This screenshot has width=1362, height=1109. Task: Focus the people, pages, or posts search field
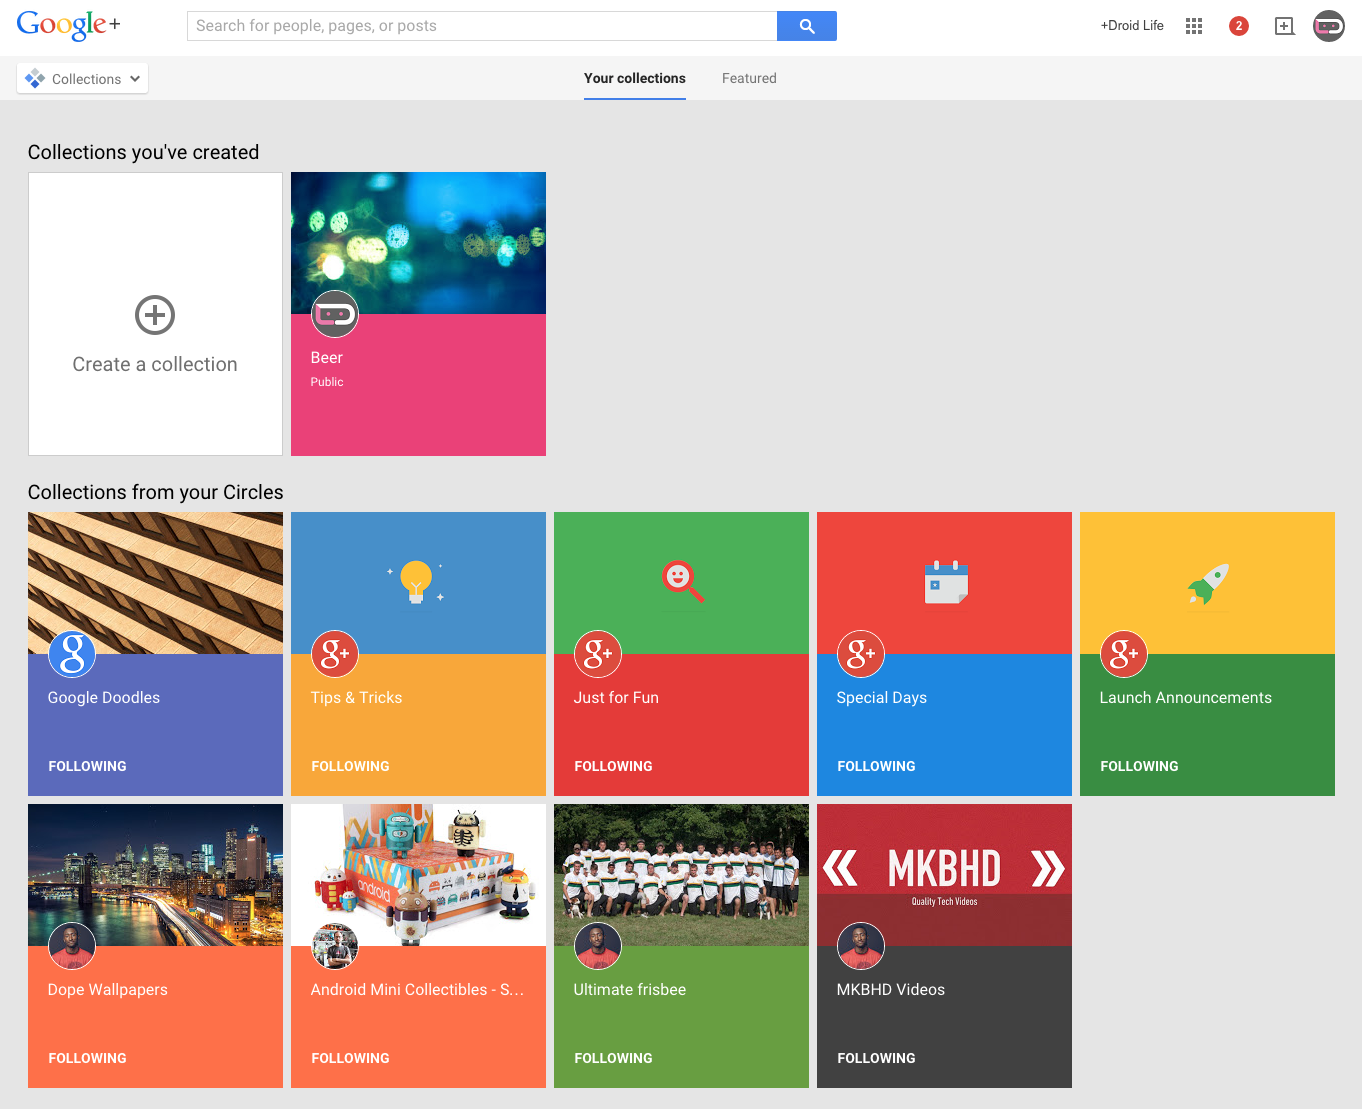(x=481, y=26)
